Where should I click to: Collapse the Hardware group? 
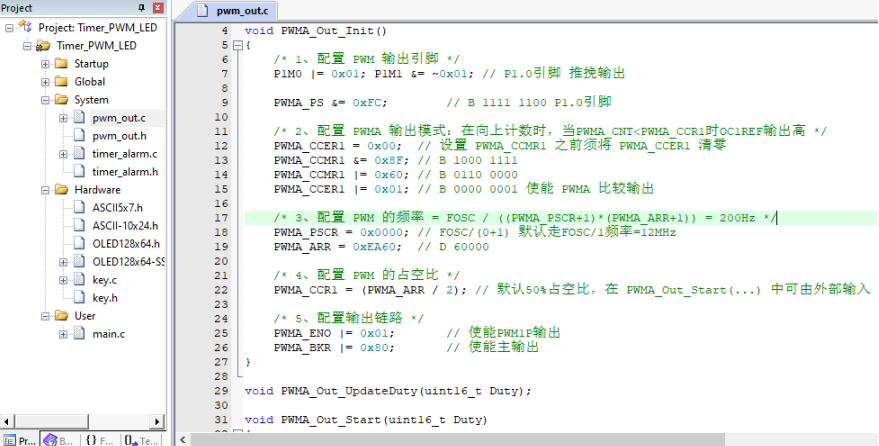(45, 190)
